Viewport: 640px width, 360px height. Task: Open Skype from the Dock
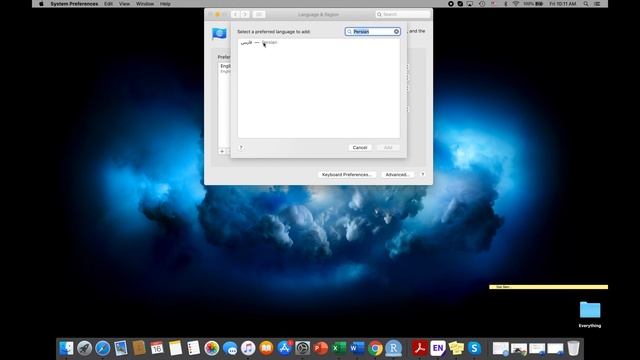[x=474, y=348]
